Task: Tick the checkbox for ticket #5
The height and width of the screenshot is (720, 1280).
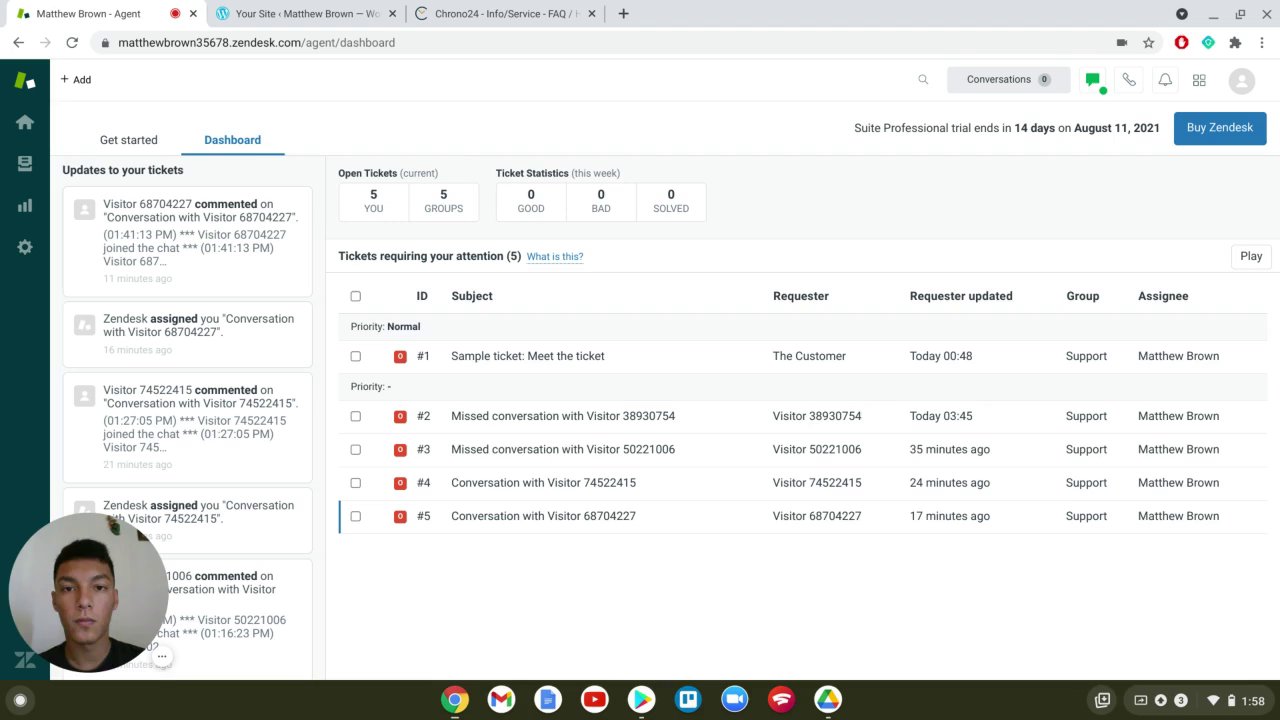Action: (355, 516)
